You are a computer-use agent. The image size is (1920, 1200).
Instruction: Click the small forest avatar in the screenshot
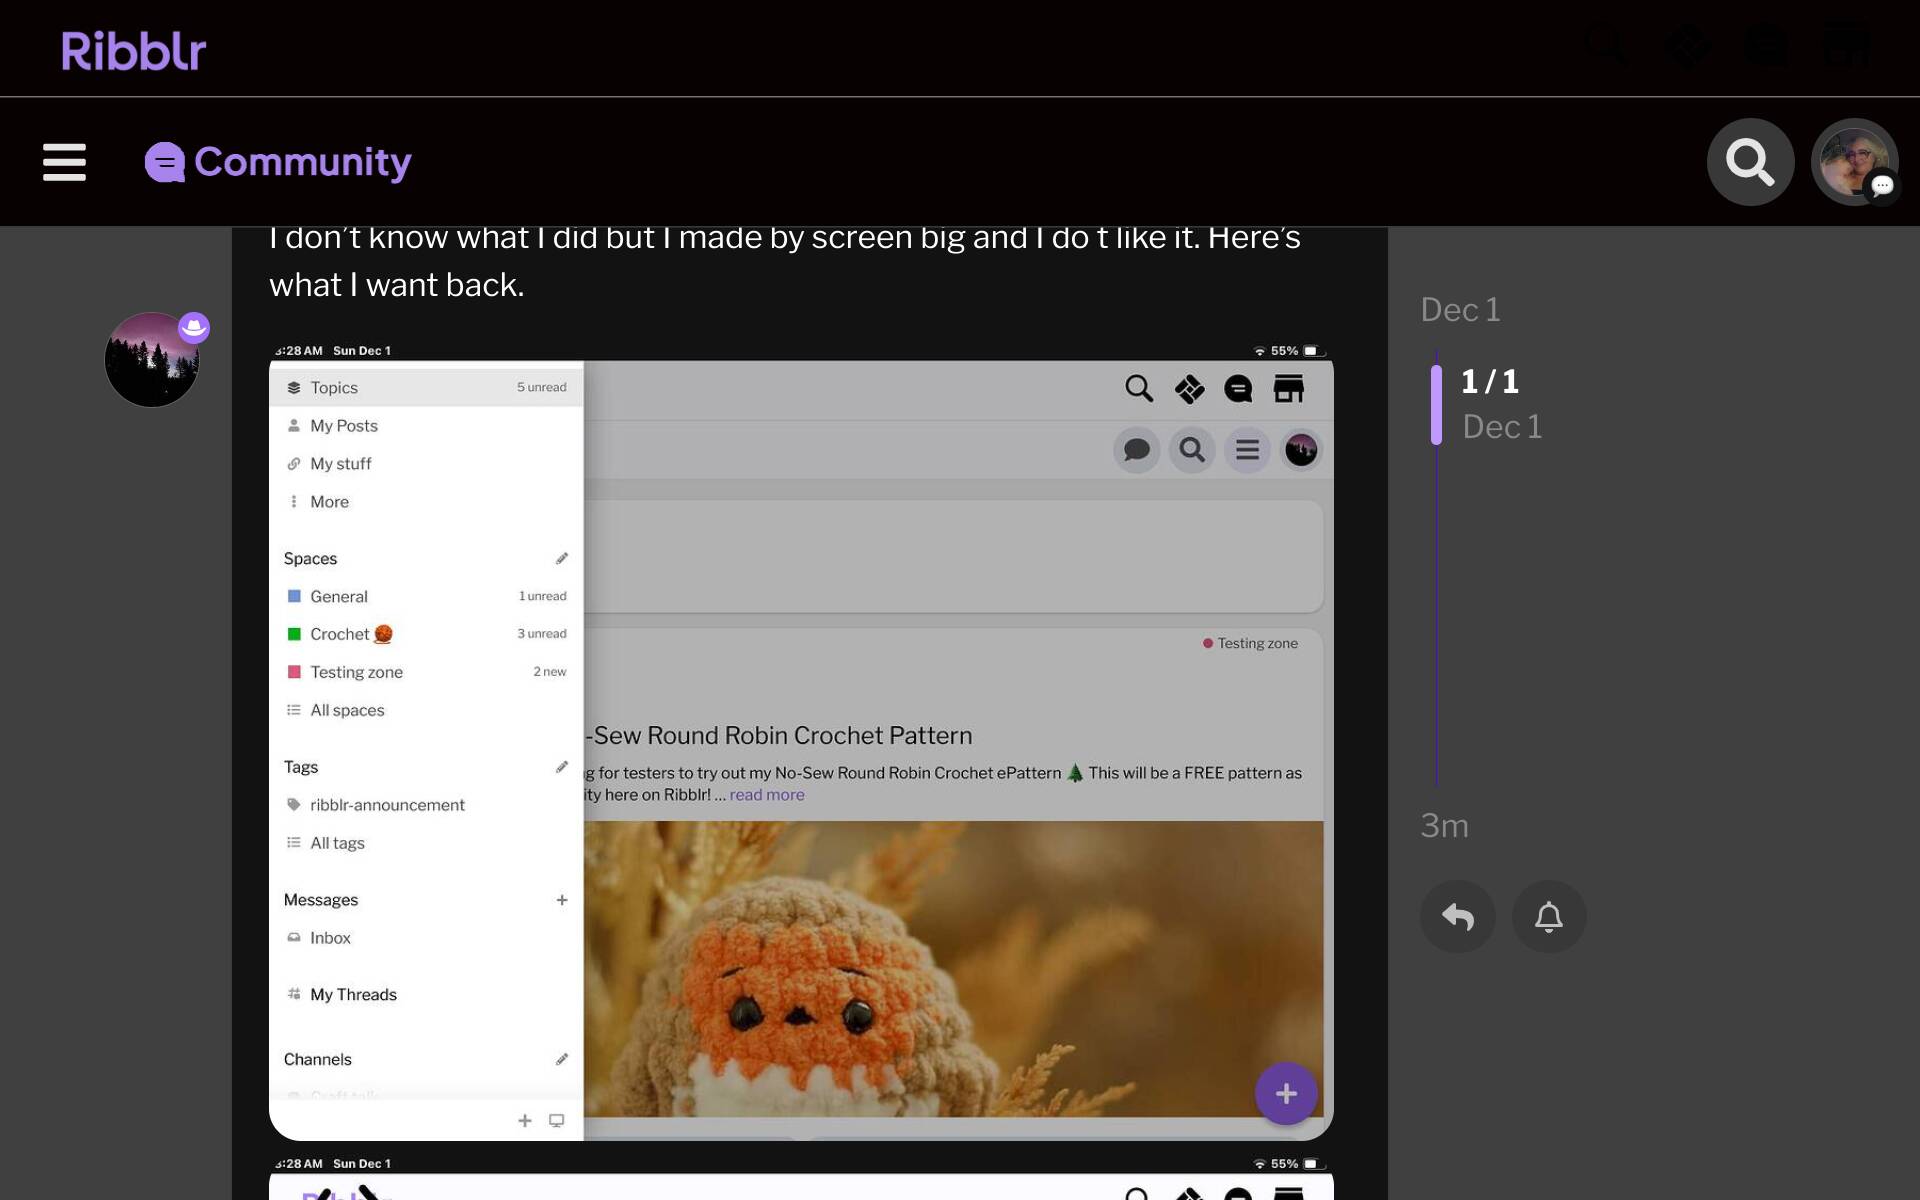1301,450
